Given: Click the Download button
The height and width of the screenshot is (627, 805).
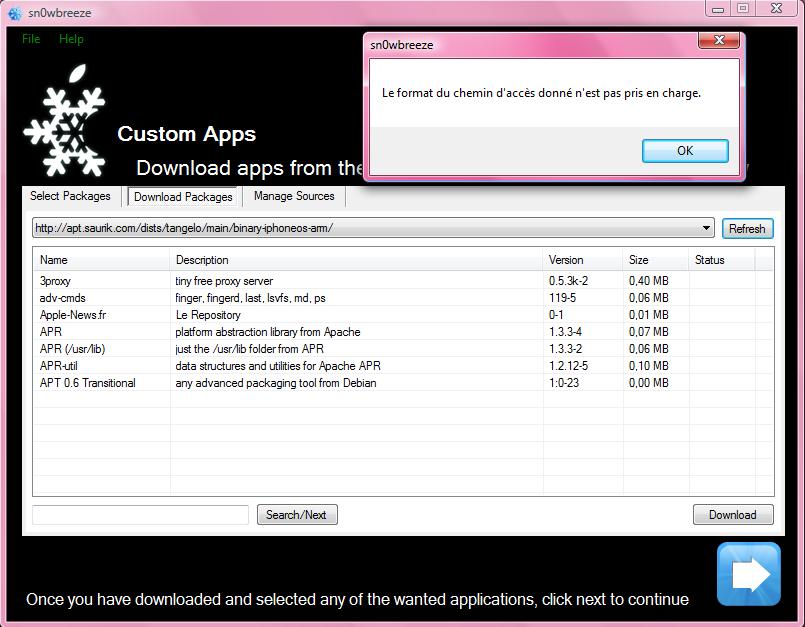Looking at the screenshot, I should pyautogui.click(x=733, y=515).
